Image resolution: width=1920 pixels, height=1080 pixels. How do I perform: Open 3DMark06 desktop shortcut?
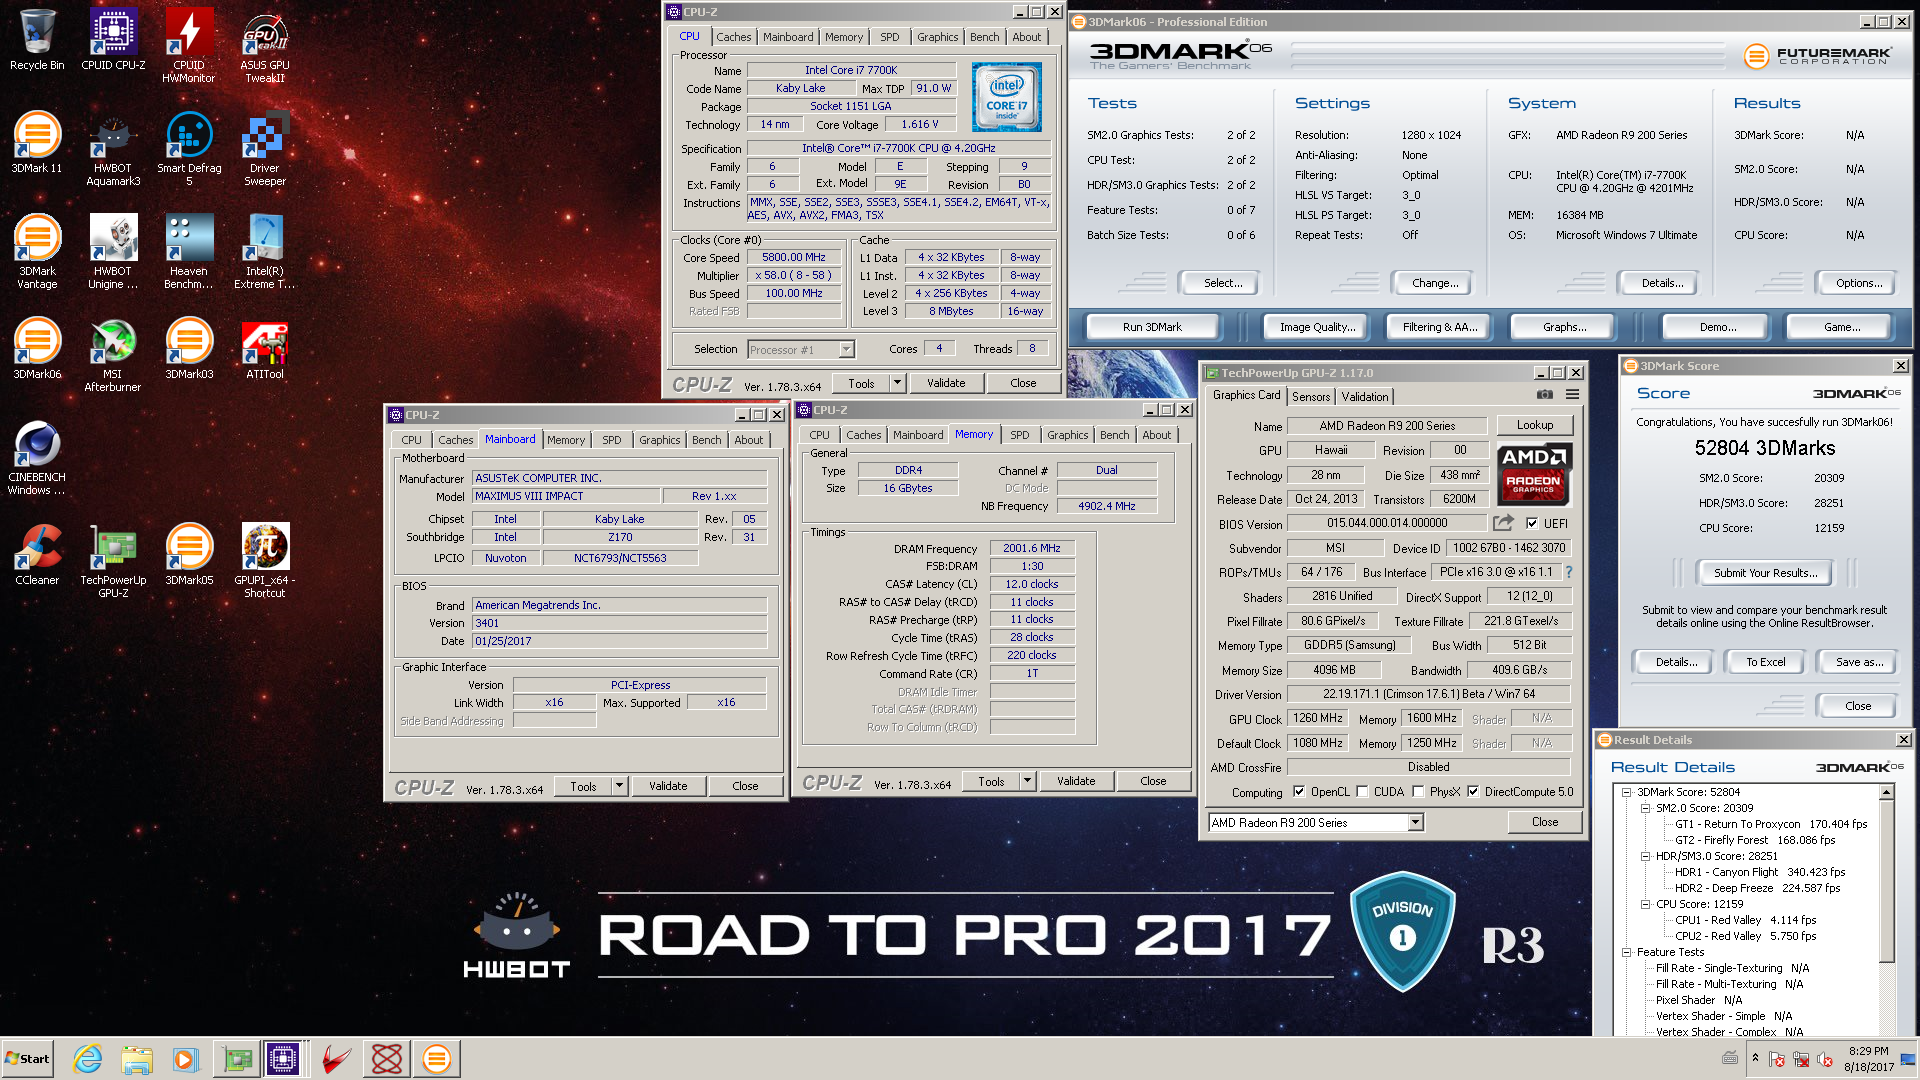(x=37, y=349)
